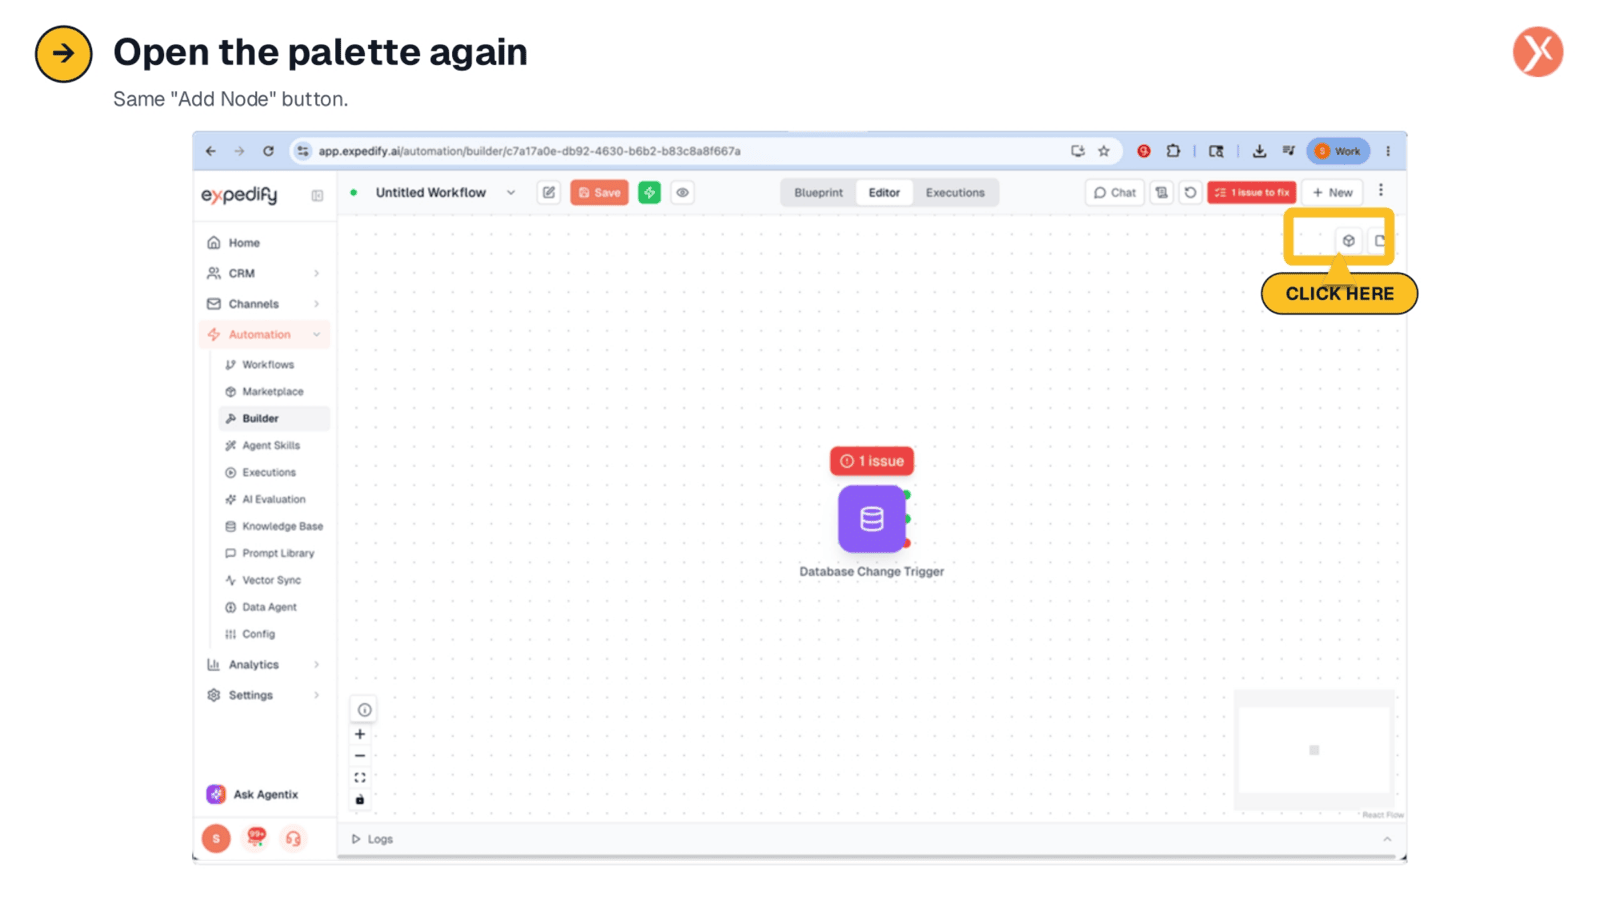Open the browser extensions puzzle icon

[x=1173, y=151]
